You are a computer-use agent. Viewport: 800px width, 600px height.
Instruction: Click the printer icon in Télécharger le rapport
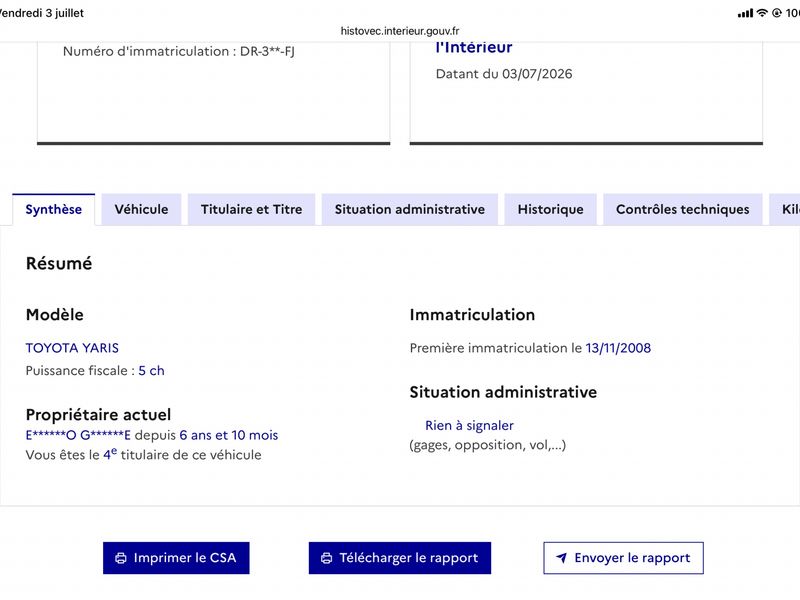click(x=327, y=558)
